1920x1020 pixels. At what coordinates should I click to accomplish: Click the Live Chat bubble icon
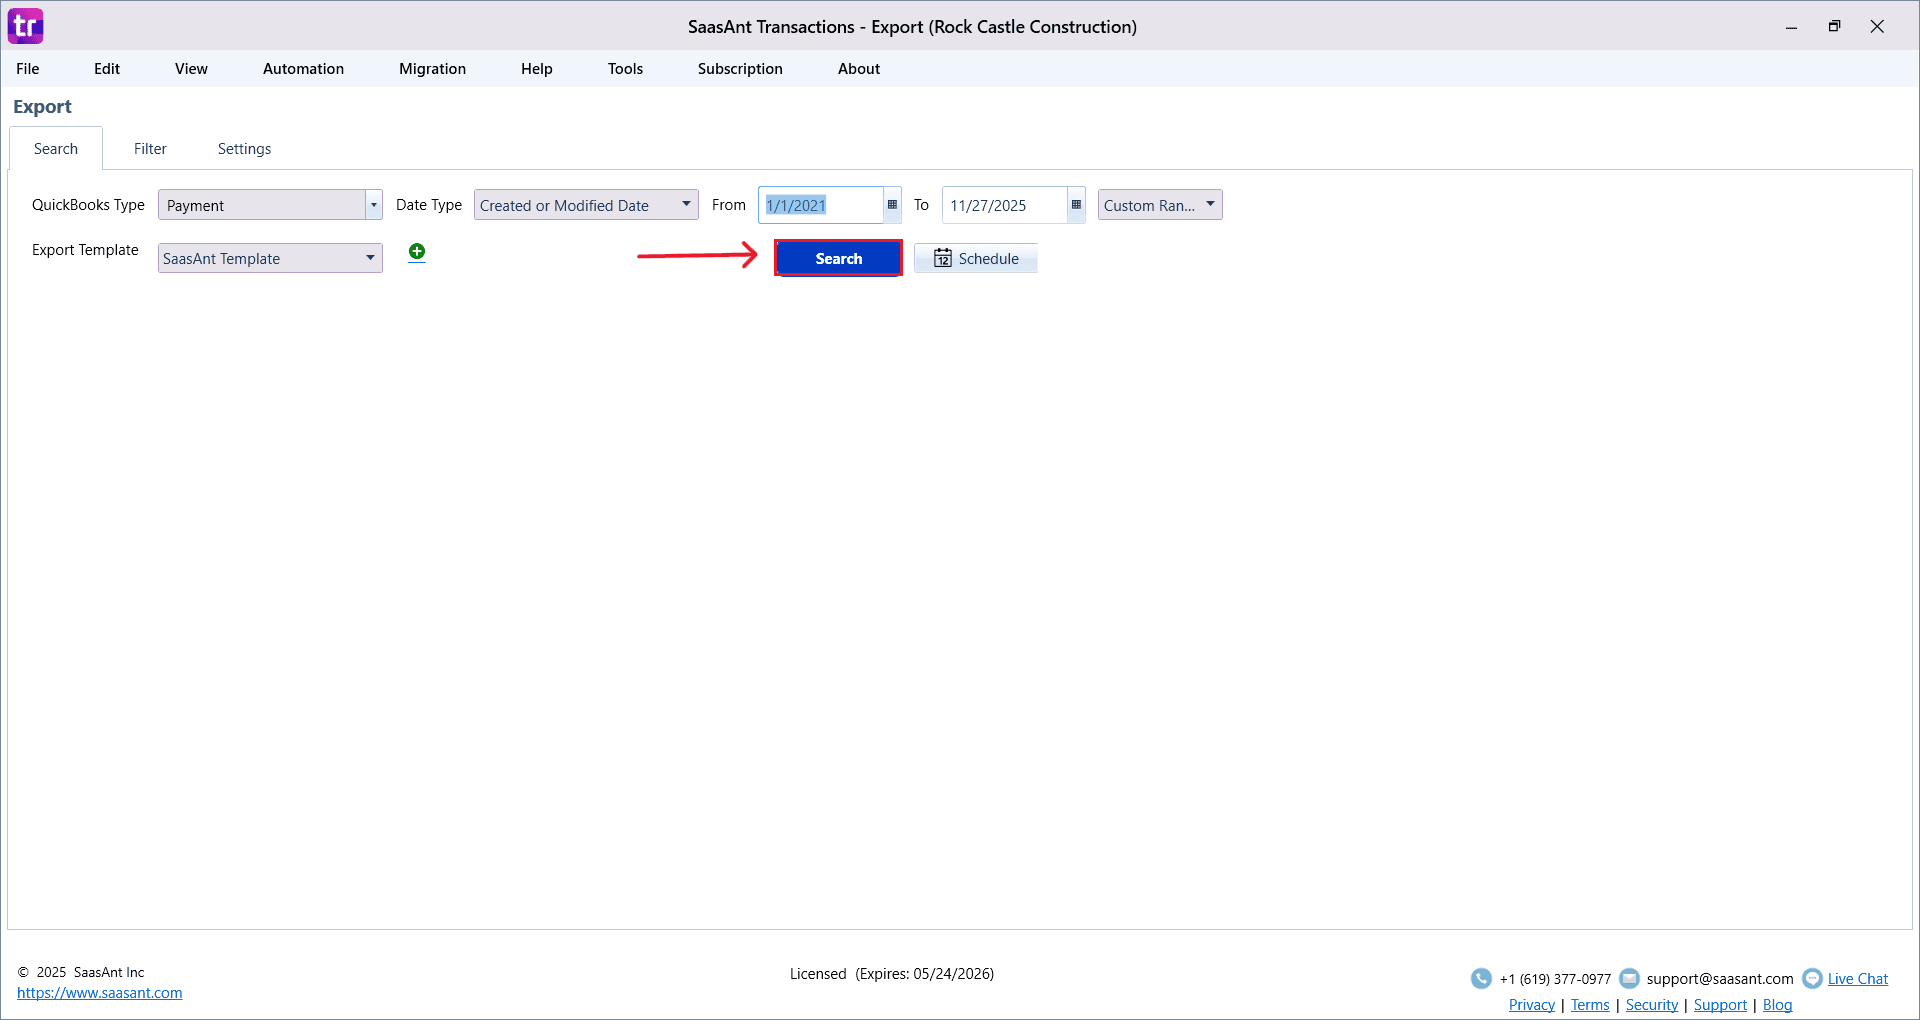(1814, 979)
